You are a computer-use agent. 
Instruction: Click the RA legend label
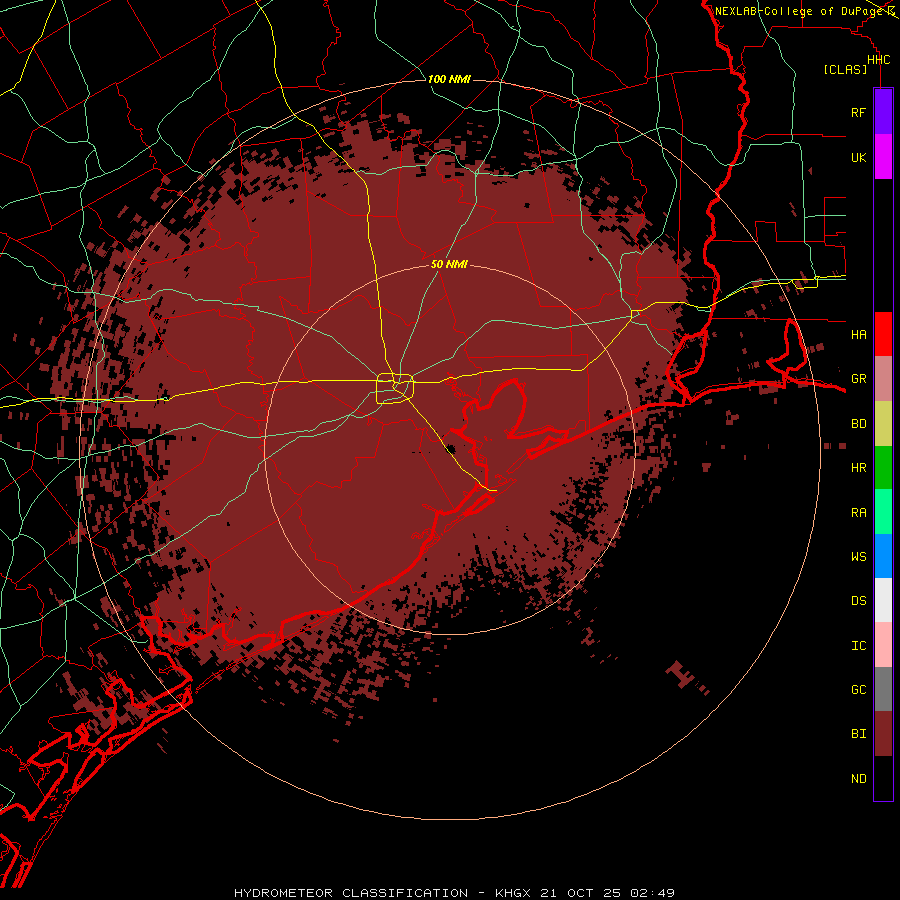[x=858, y=513]
